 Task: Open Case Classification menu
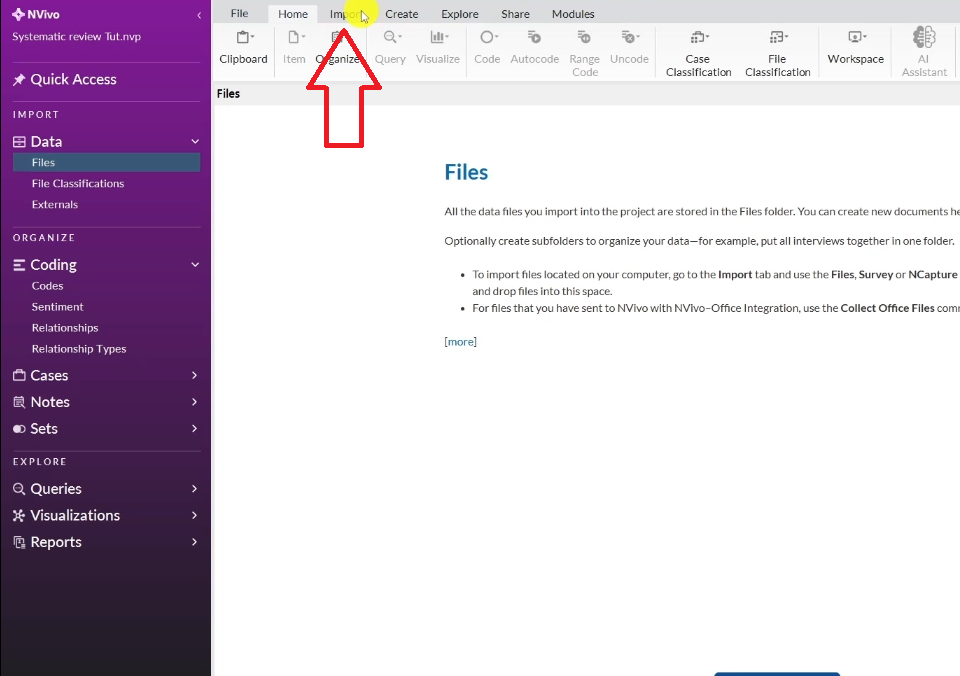click(x=699, y=53)
